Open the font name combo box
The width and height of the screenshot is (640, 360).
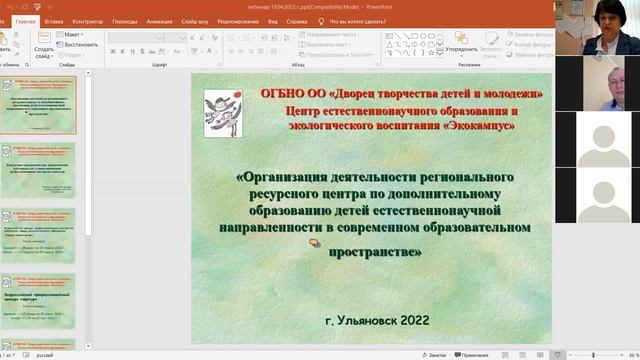pos(136,38)
